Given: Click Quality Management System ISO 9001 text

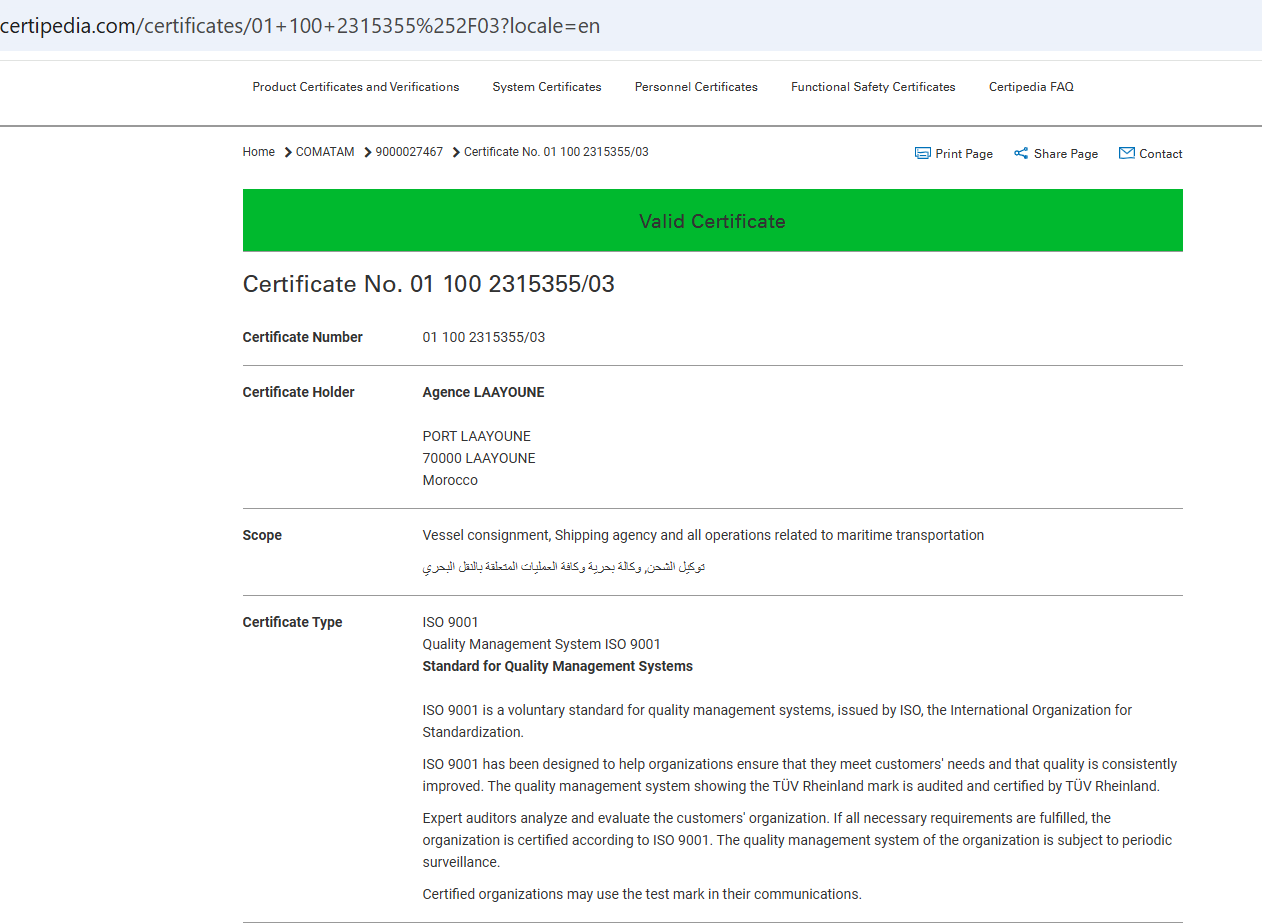Looking at the screenshot, I should [x=542, y=644].
